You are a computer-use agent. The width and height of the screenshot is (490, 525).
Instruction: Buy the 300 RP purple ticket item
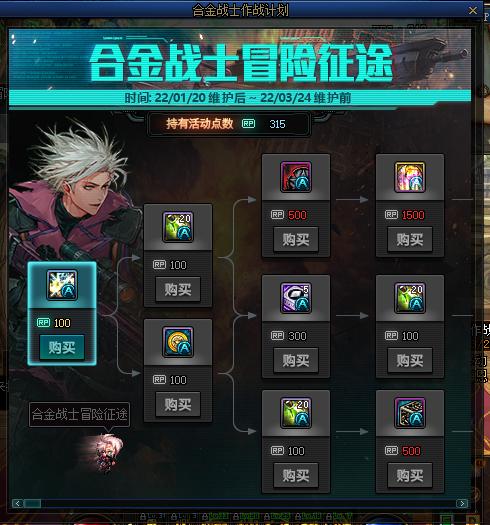click(296, 360)
